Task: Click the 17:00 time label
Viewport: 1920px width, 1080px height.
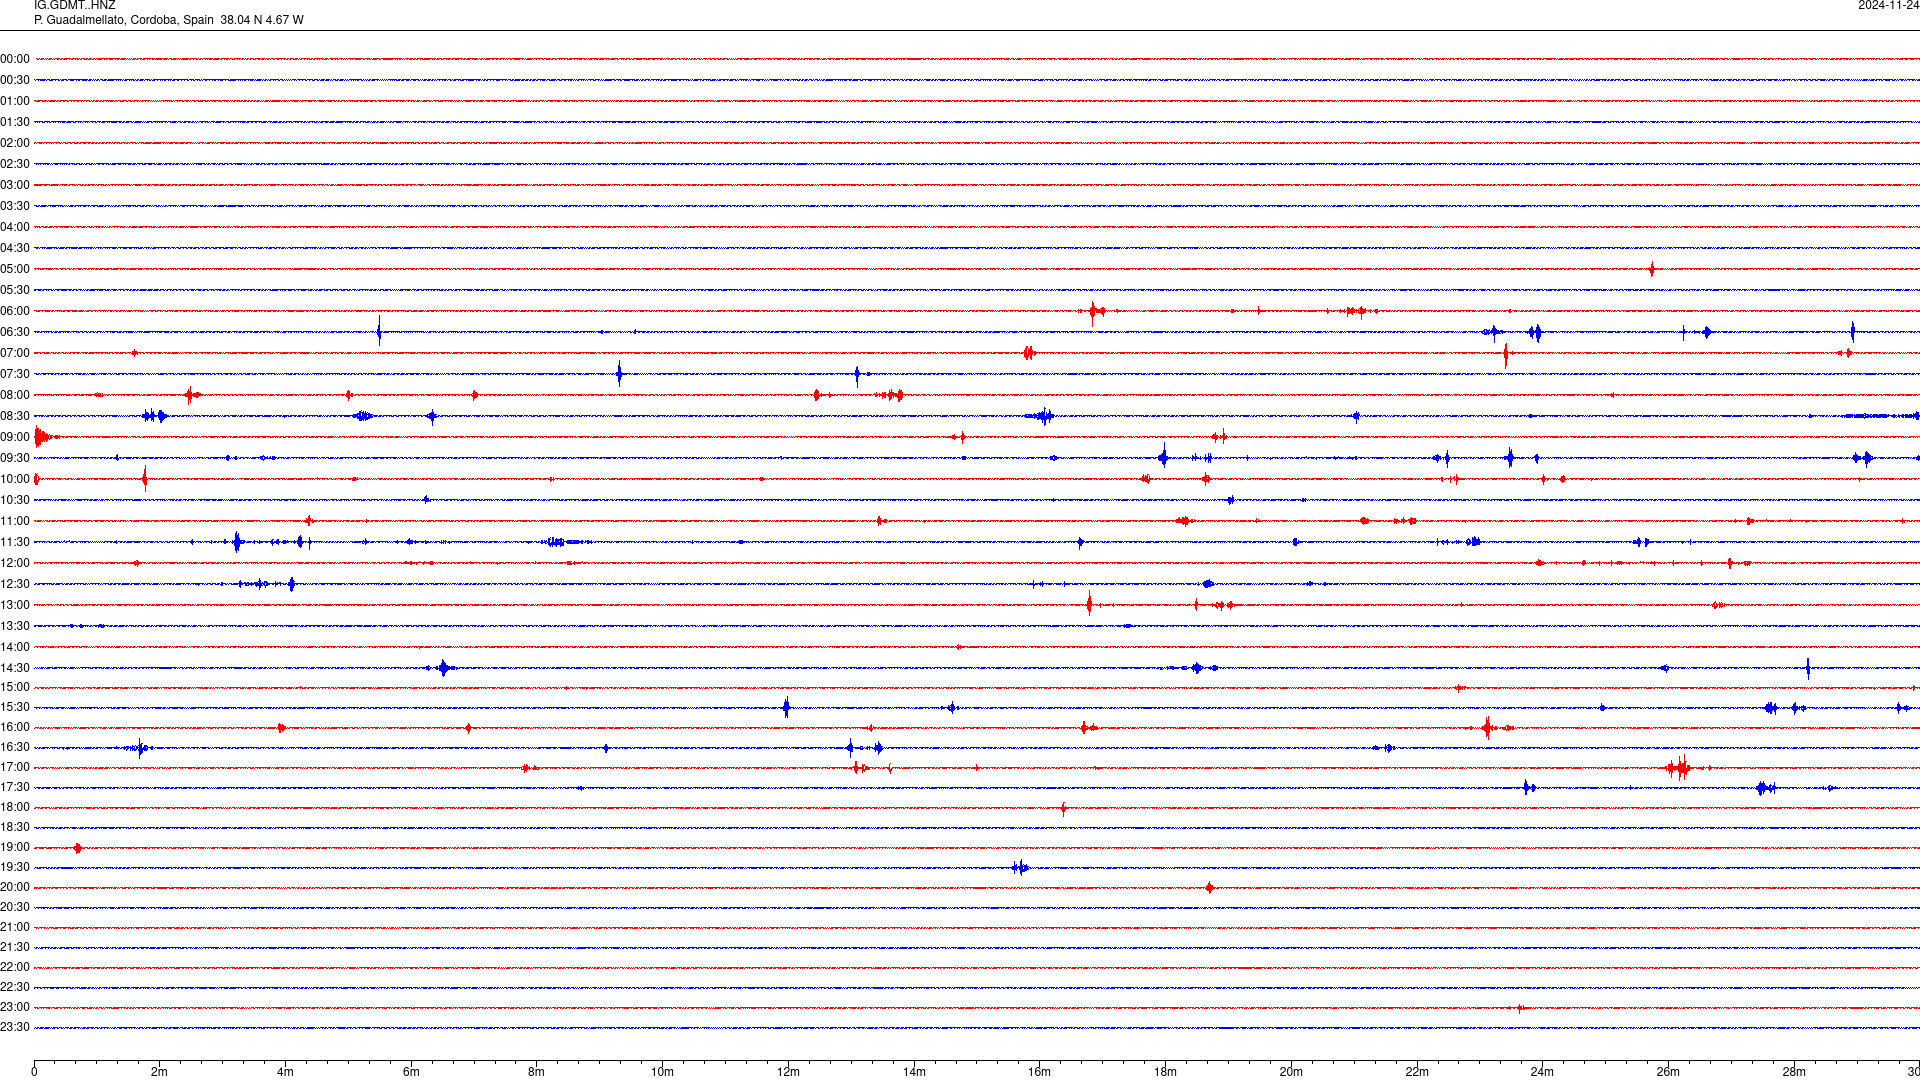Action: [x=15, y=767]
